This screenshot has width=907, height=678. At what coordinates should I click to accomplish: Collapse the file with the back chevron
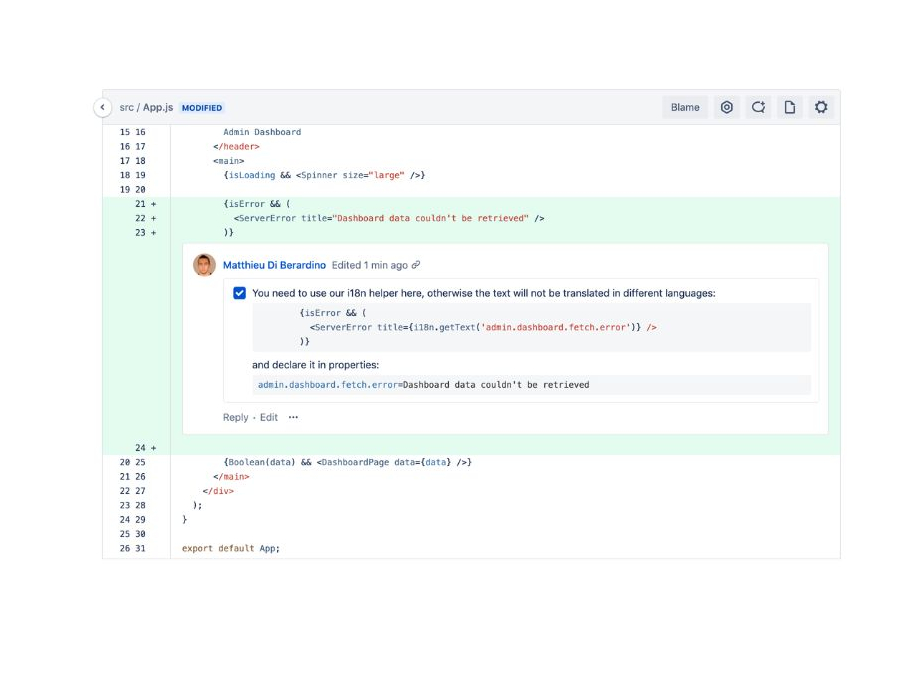102,107
